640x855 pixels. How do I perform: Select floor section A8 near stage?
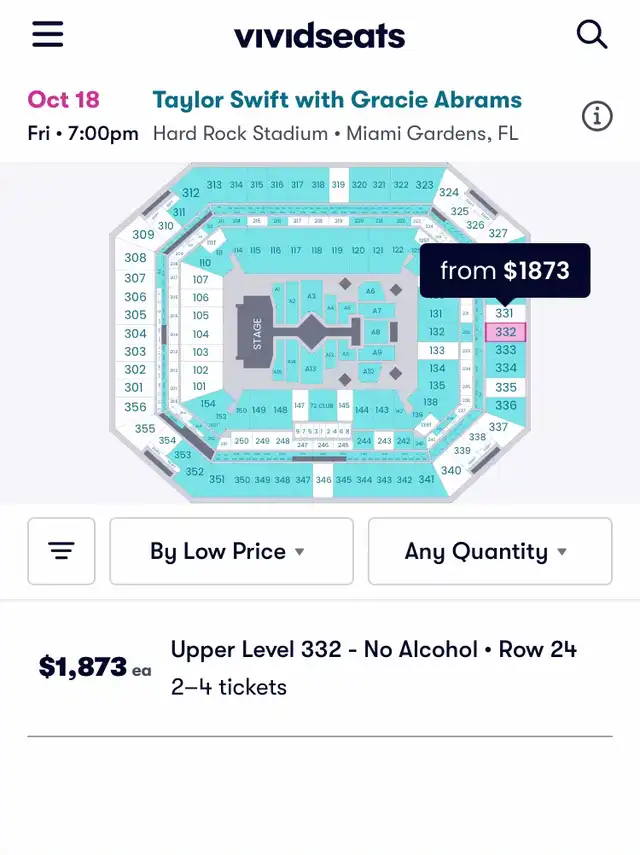375,332
